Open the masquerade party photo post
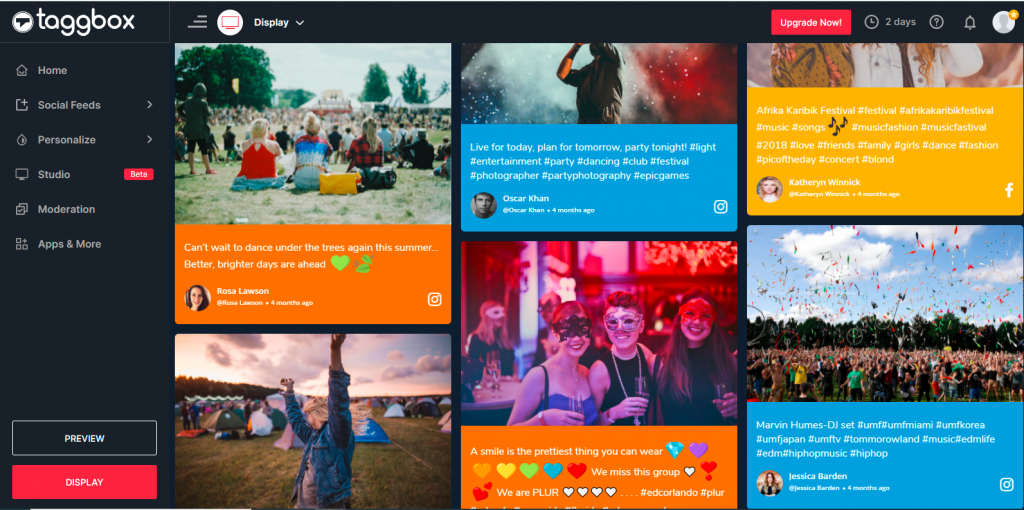Viewport: 1024px width, 510px height. click(x=598, y=333)
